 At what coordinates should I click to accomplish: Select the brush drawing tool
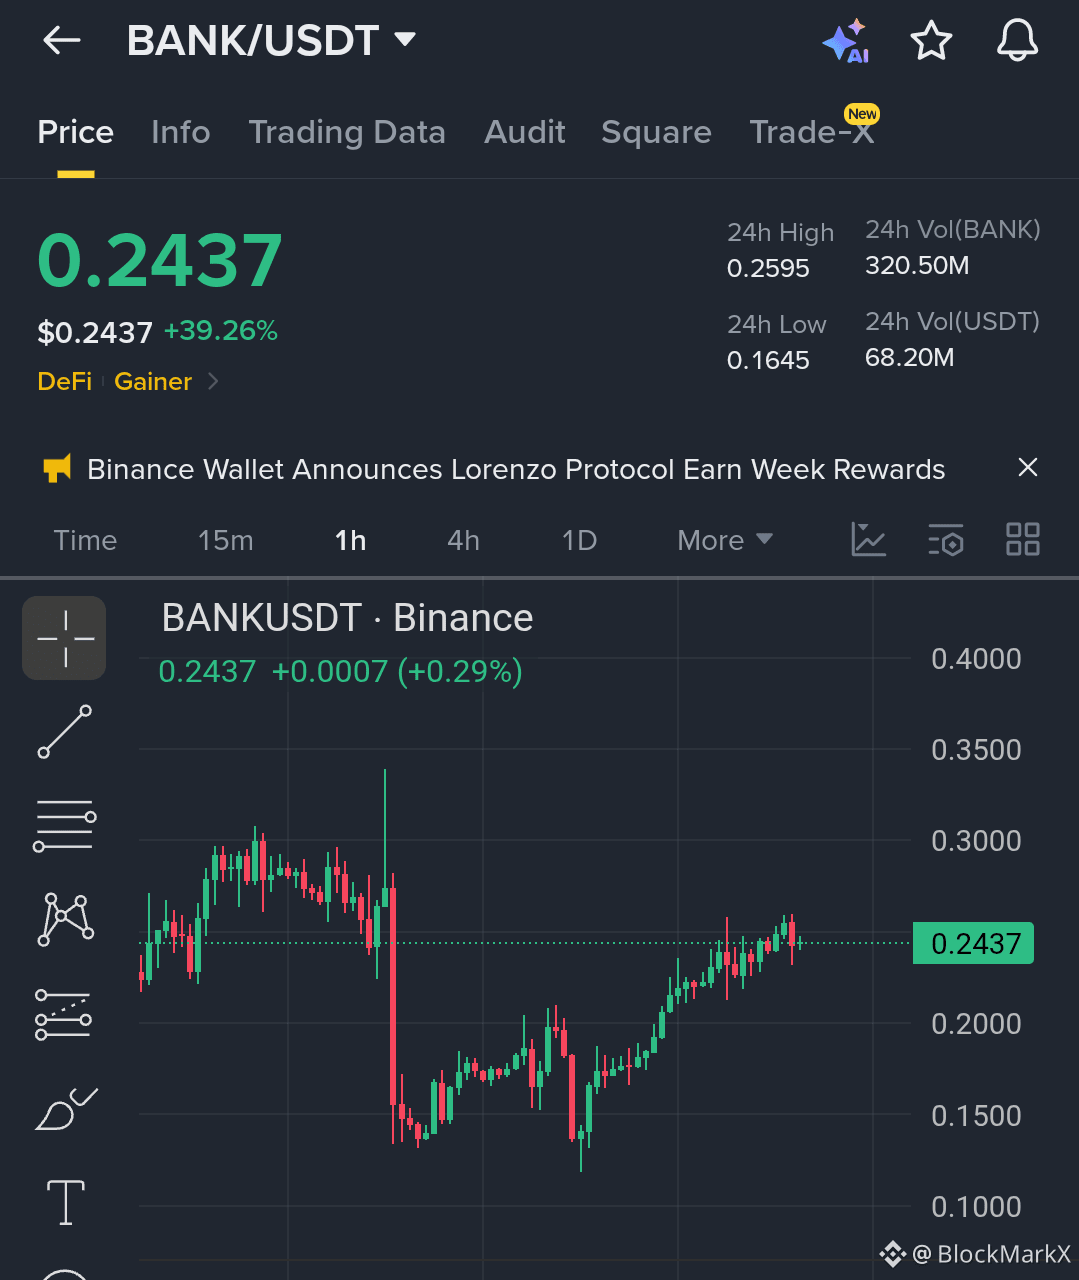tap(65, 1109)
